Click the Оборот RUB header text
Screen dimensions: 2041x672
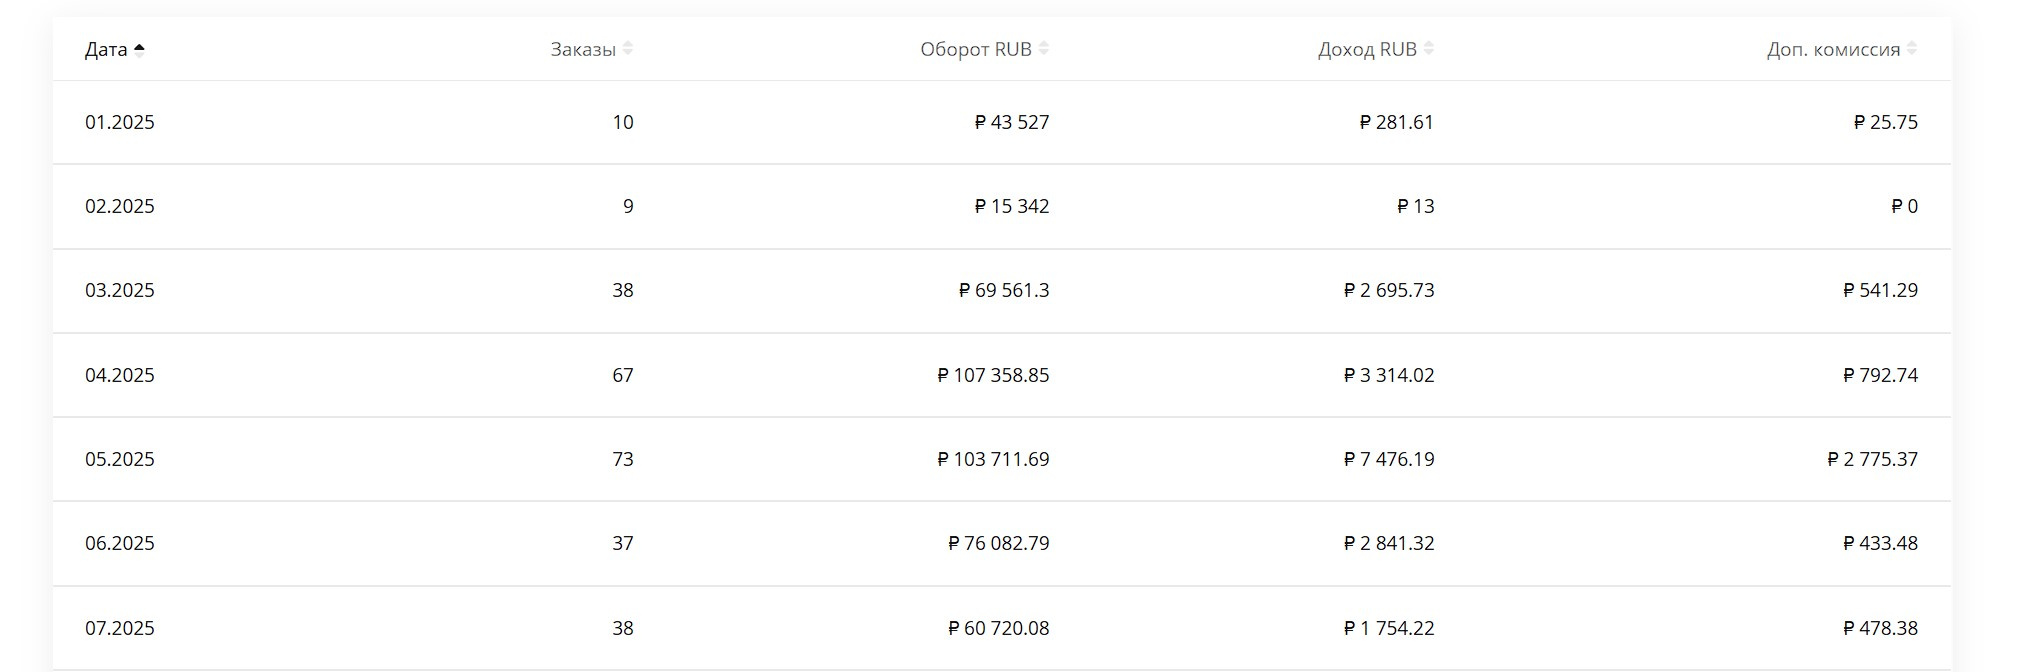click(975, 50)
